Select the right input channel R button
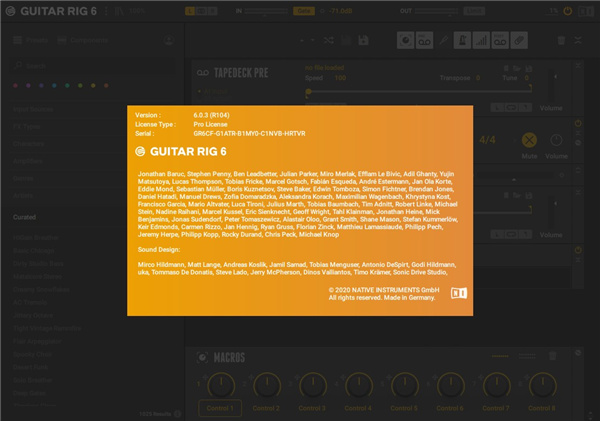Screen dimensions: 600x421 (213, 11)
